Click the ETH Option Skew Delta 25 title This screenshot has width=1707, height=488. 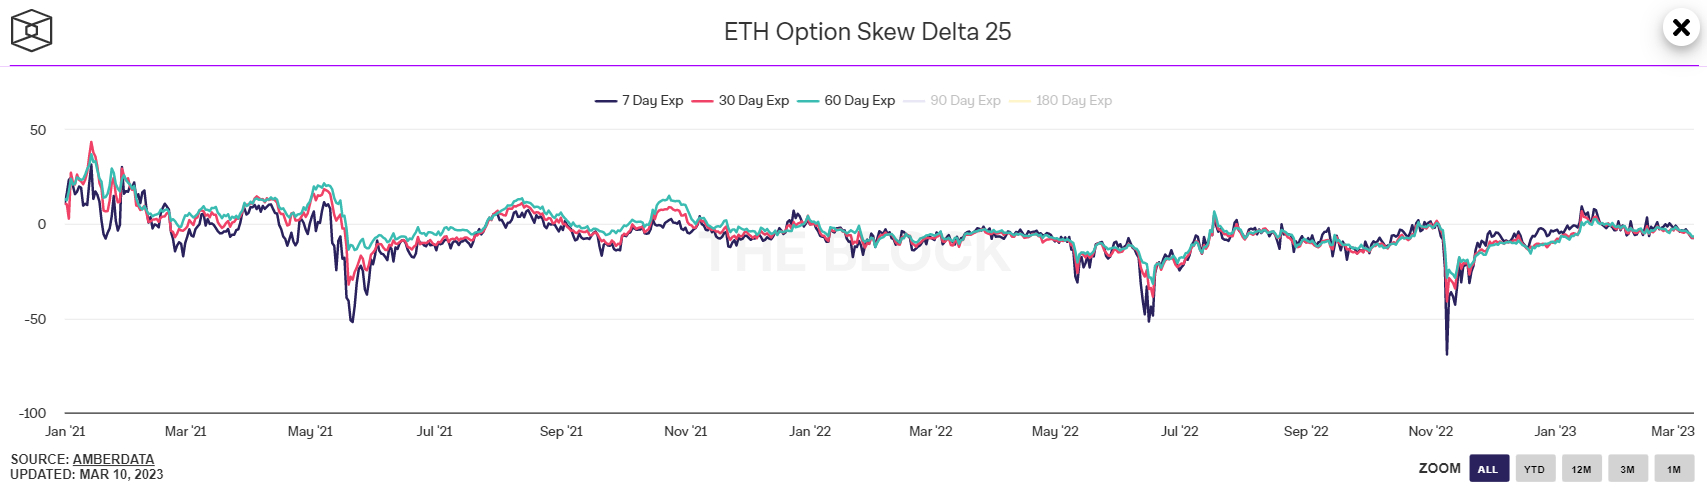click(x=867, y=32)
